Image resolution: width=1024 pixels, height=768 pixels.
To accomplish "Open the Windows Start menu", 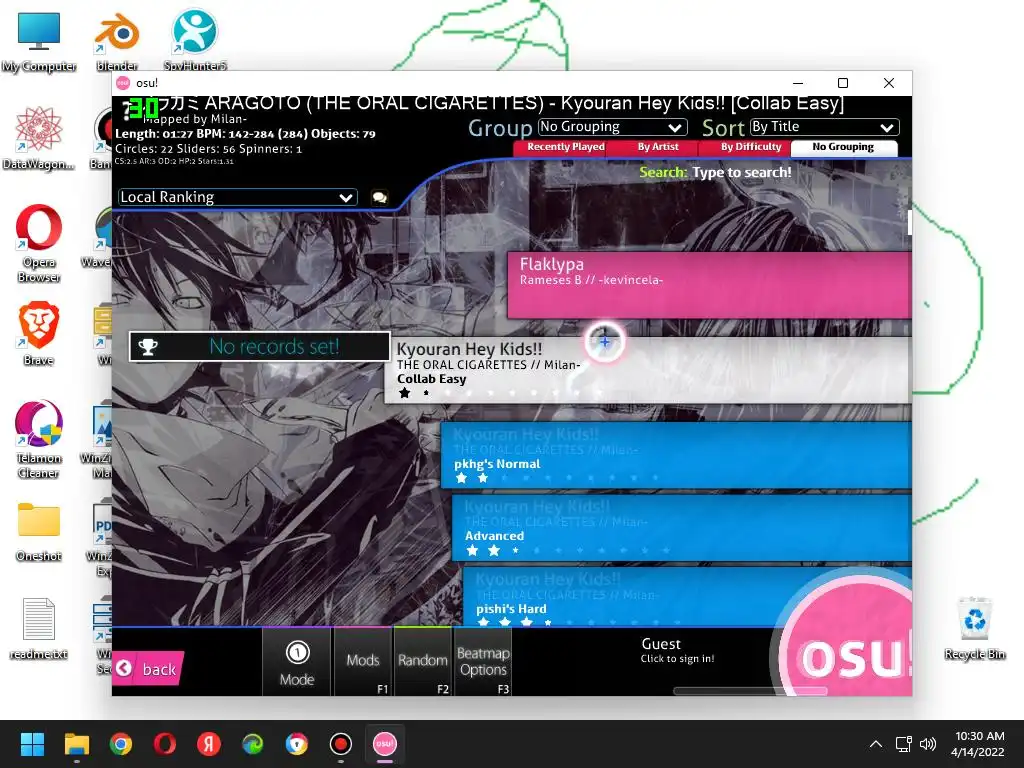I will [32, 744].
